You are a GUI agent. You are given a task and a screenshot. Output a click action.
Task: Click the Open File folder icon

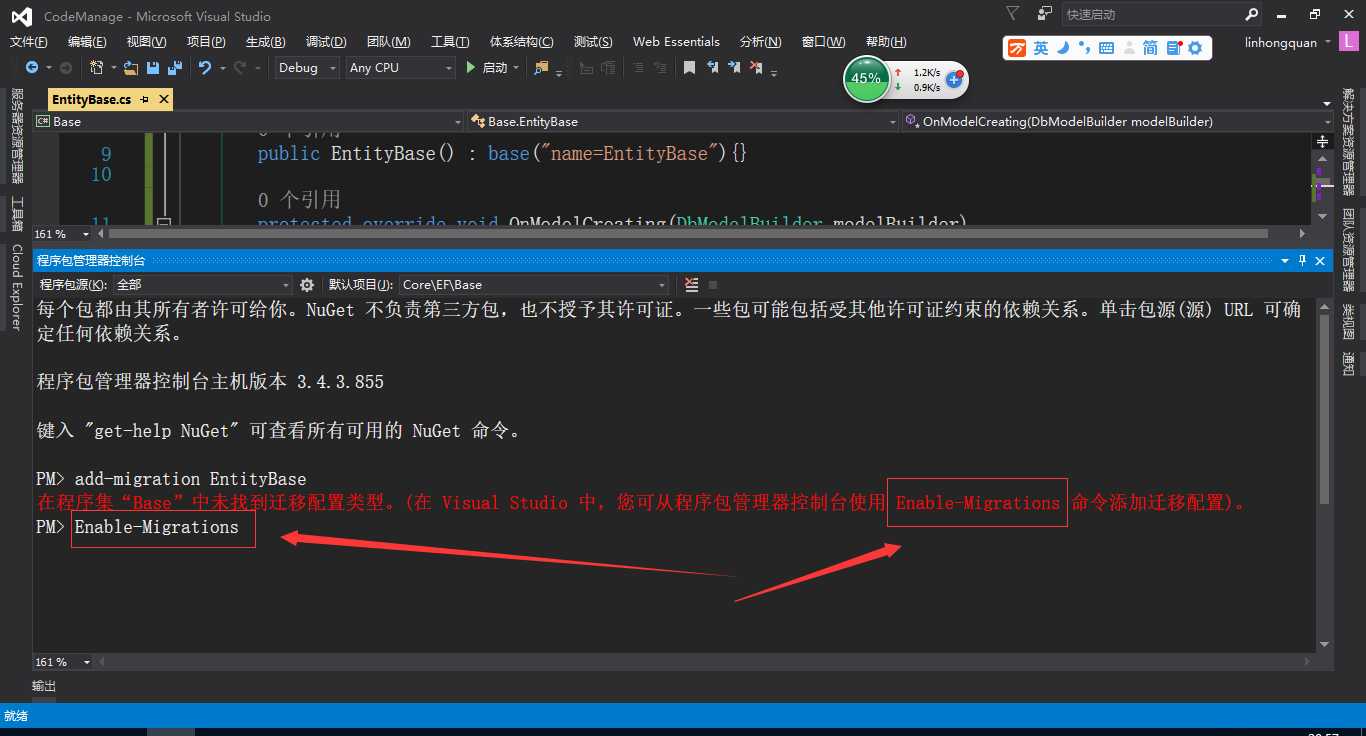132,68
